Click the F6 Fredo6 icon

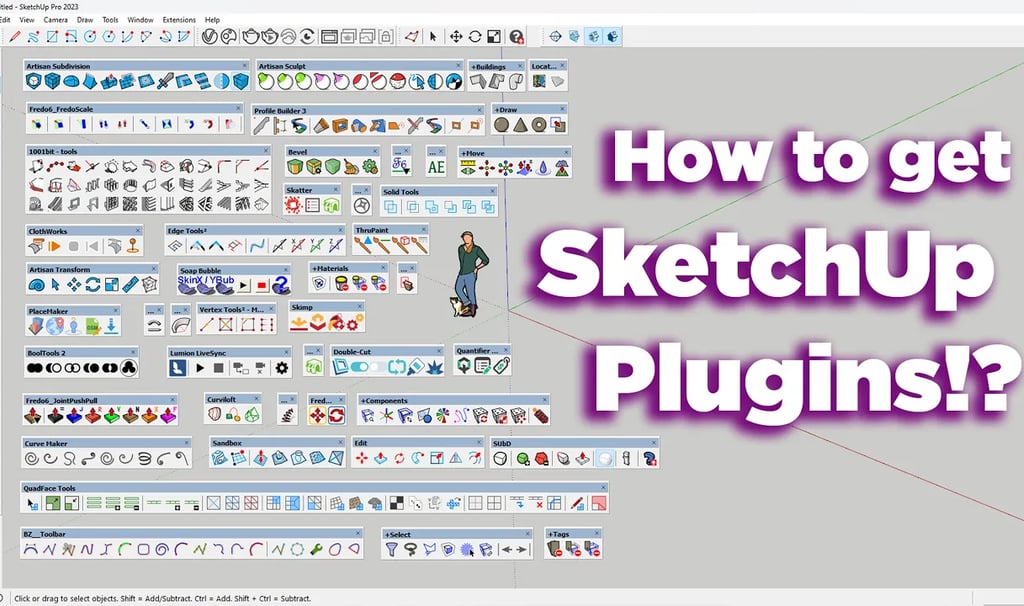click(x=400, y=165)
